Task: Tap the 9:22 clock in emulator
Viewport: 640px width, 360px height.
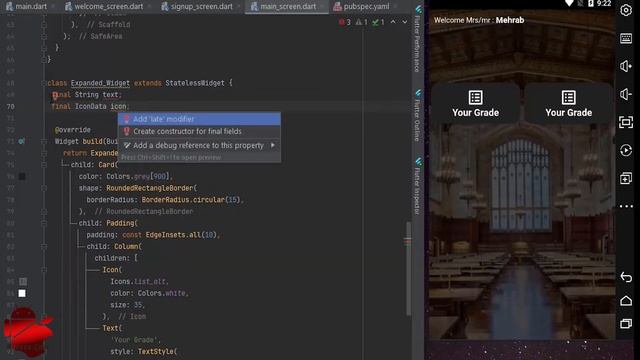Action: click(x=604, y=3)
